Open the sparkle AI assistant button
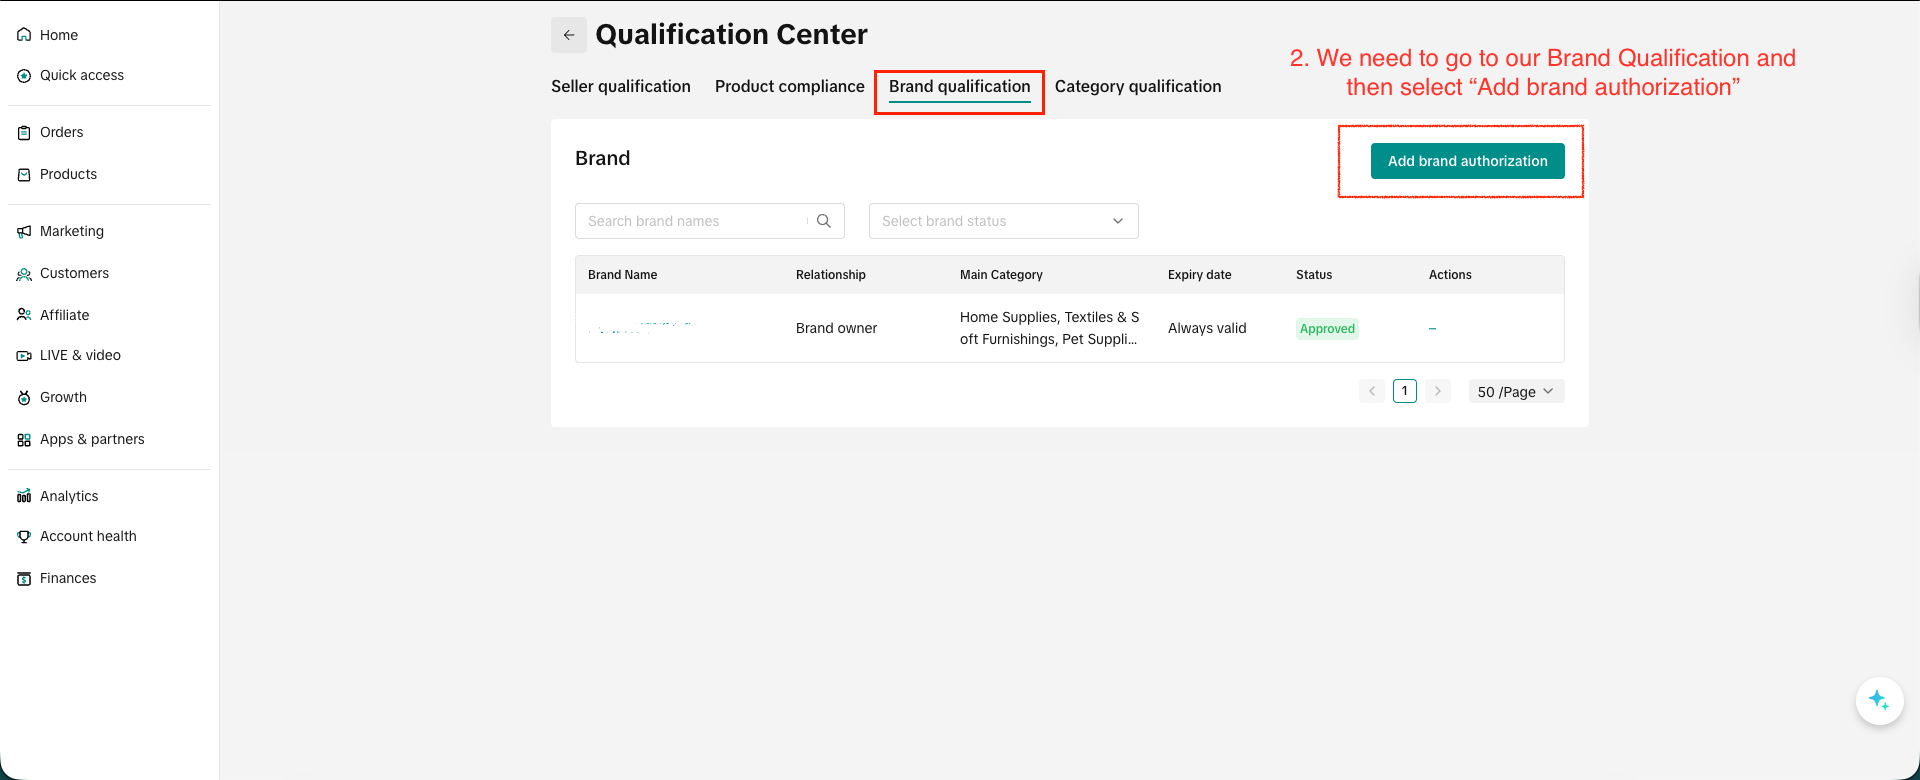 (x=1879, y=700)
